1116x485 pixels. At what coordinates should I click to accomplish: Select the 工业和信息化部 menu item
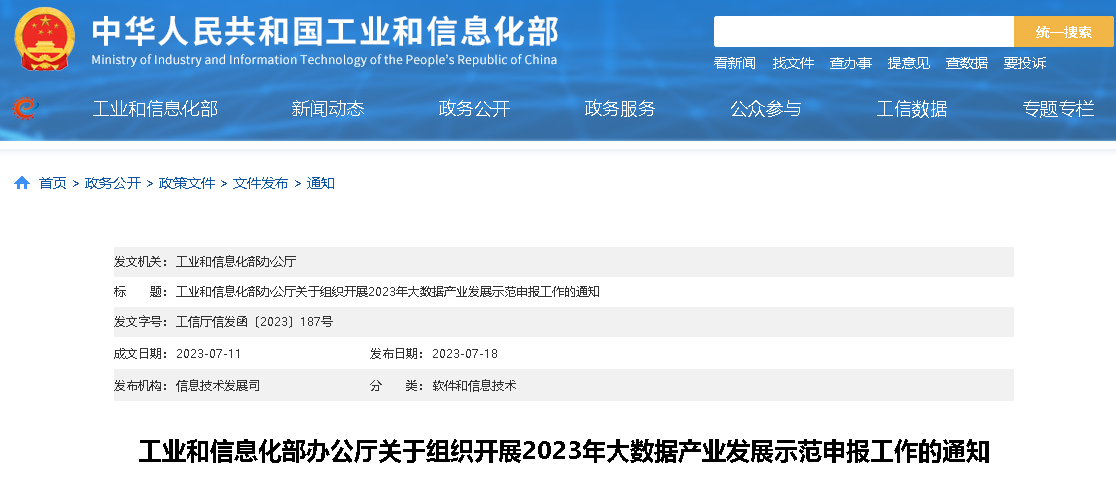pyautogui.click(x=155, y=109)
